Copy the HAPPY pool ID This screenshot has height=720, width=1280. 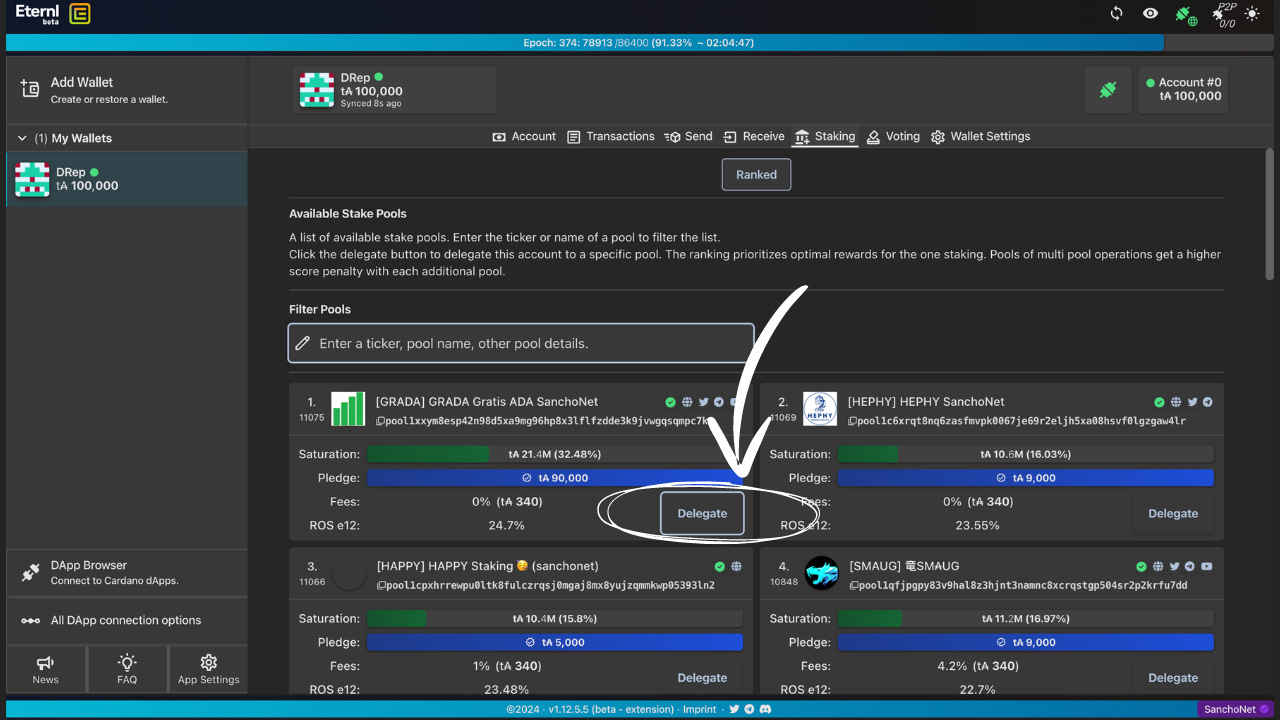click(x=380, y=586)
